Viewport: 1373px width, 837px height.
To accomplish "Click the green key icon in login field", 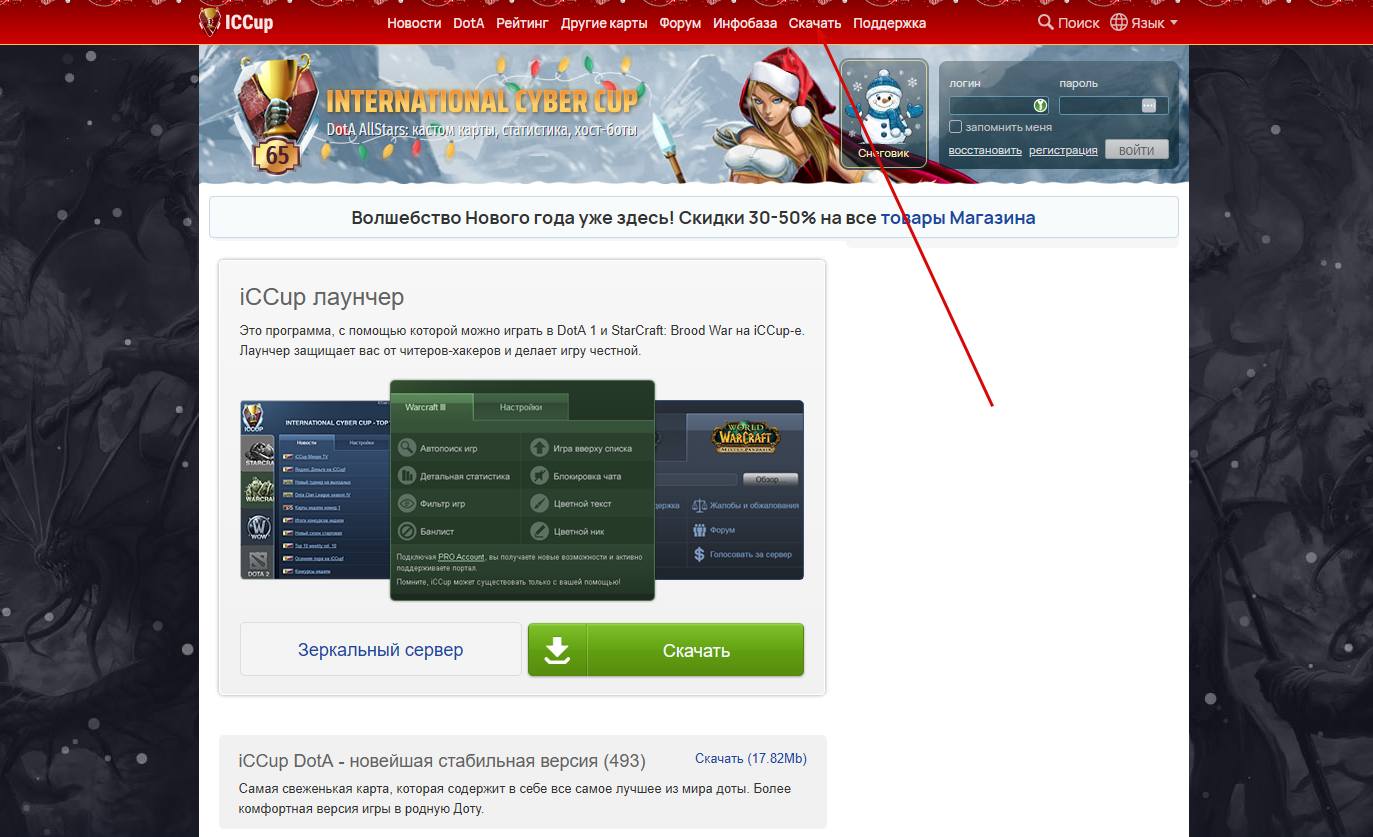I will coord(1040,105).
